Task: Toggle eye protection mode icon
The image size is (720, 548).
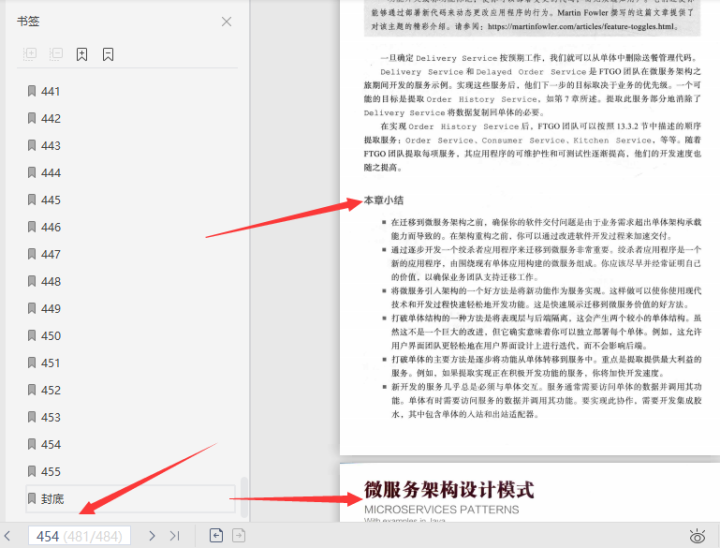Action: (x=697, y=536)
